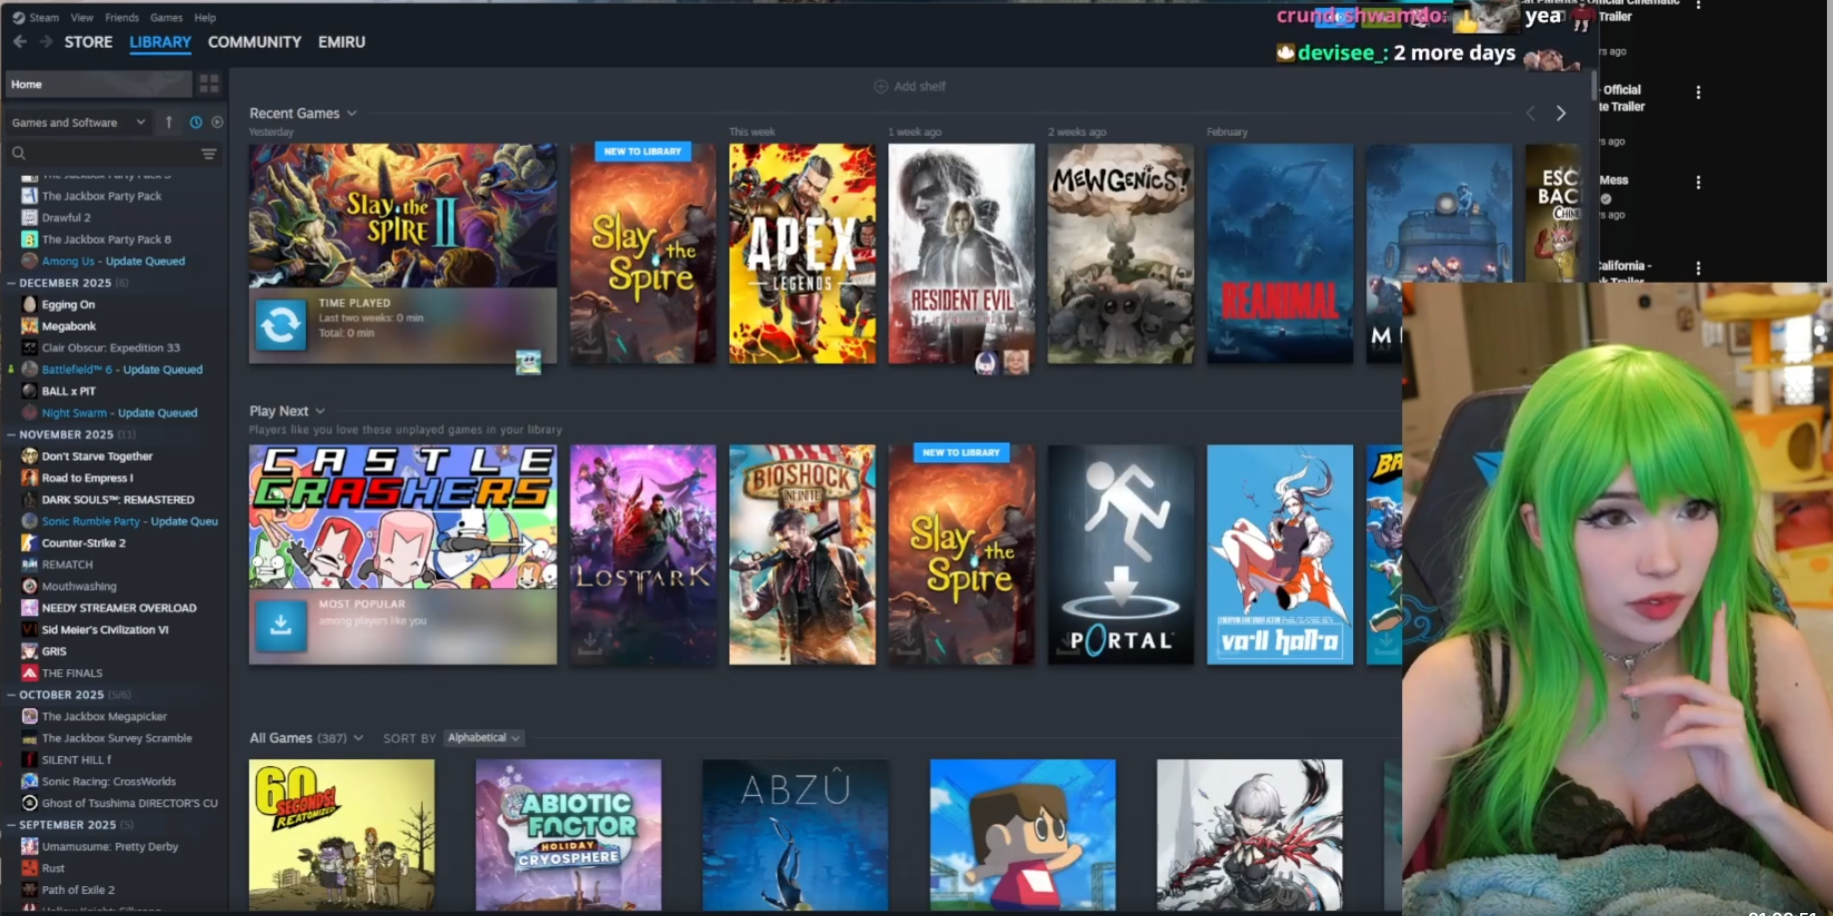Click the friend avatar on Slay the Spire II card

click(x=528, y=362)
